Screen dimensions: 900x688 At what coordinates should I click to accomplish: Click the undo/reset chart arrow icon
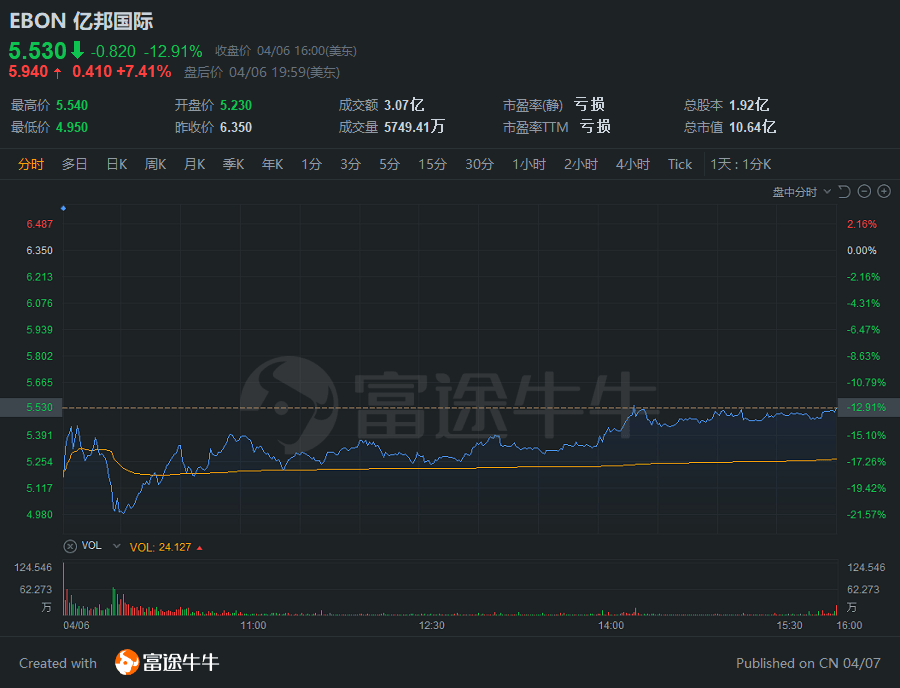(x=844, y=192)
